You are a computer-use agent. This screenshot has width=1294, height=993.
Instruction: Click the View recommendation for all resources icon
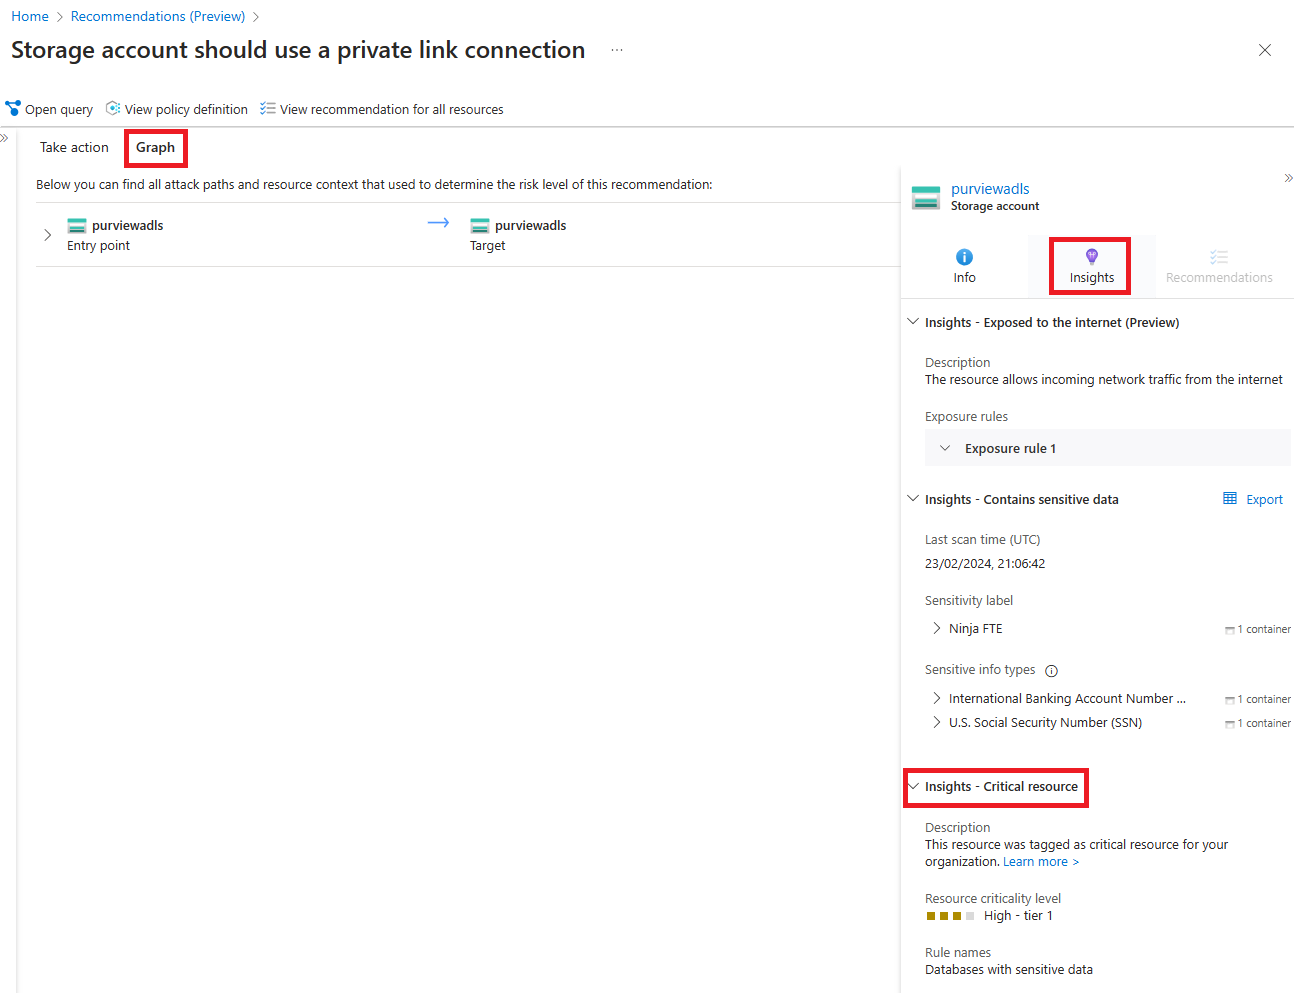(x=268, y=108)
